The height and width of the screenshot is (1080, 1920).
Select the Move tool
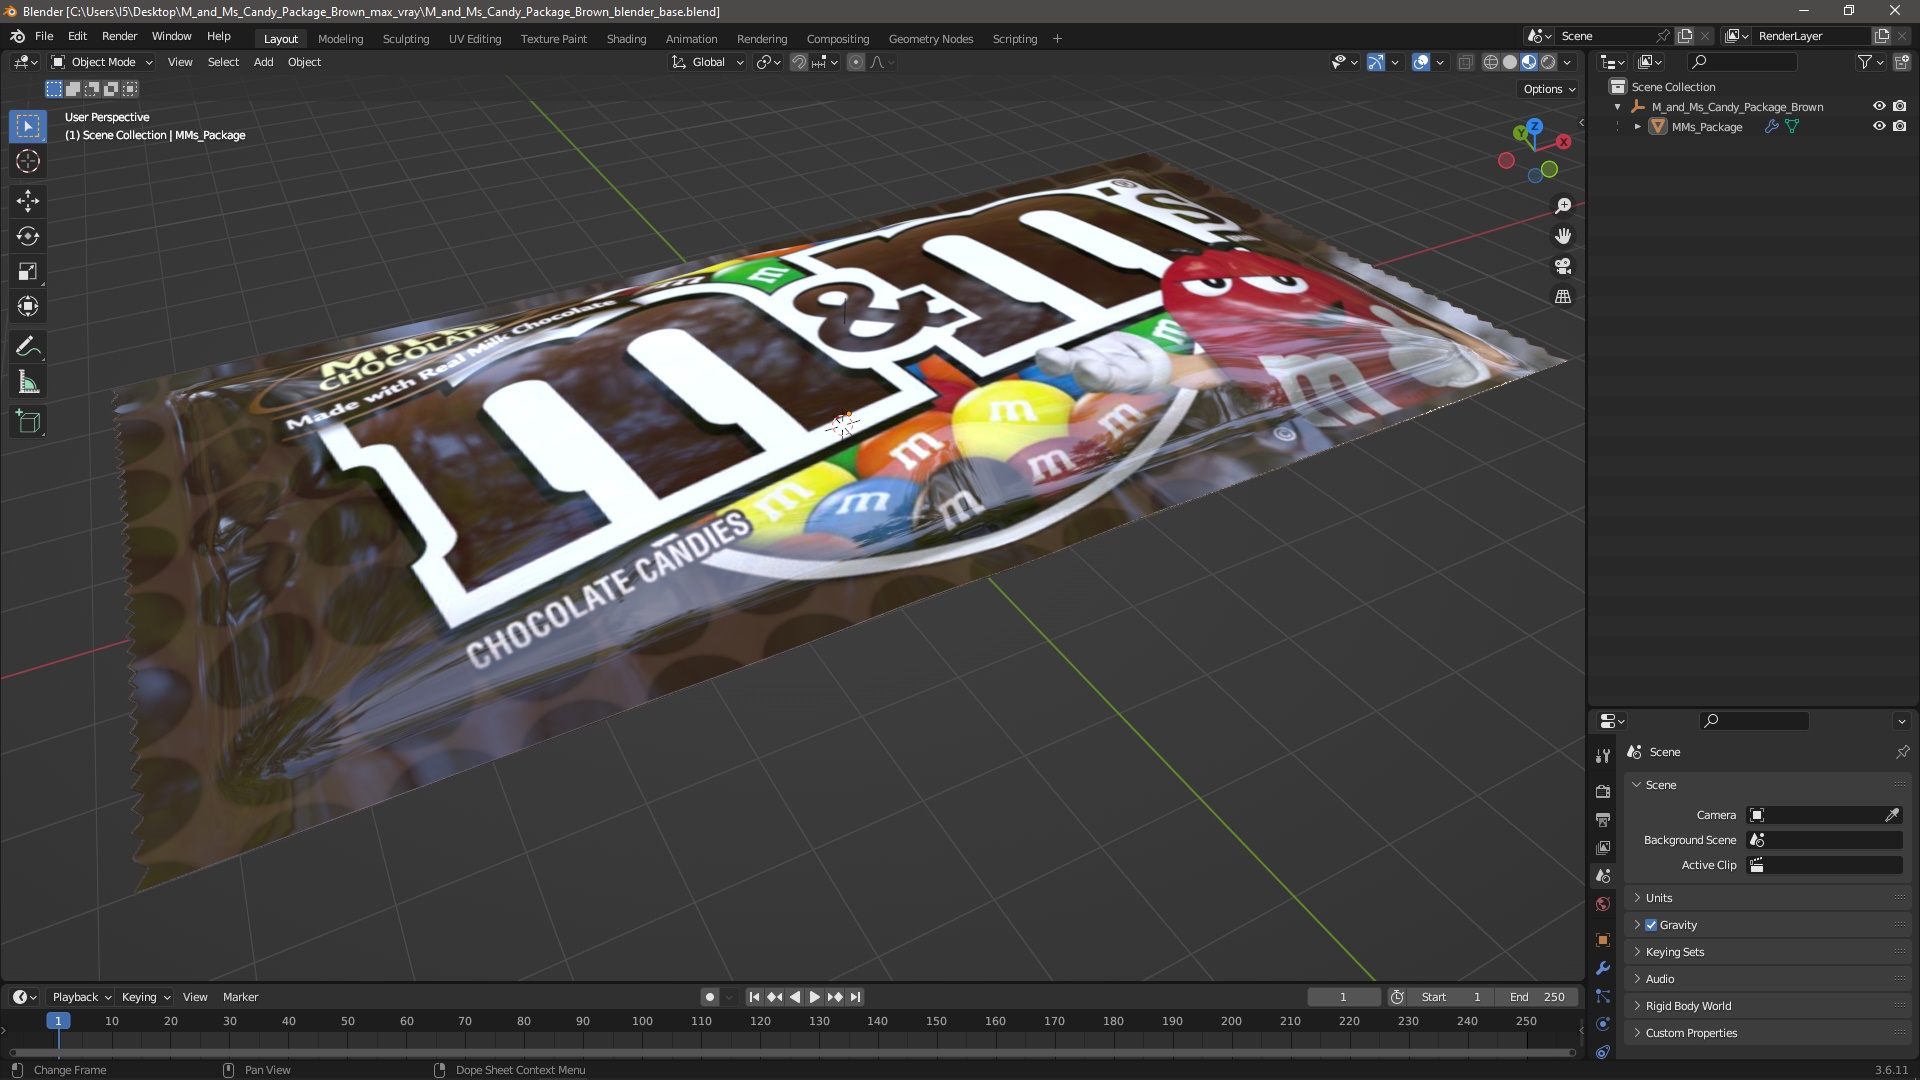pyautogui.click(x=28, y=201)
